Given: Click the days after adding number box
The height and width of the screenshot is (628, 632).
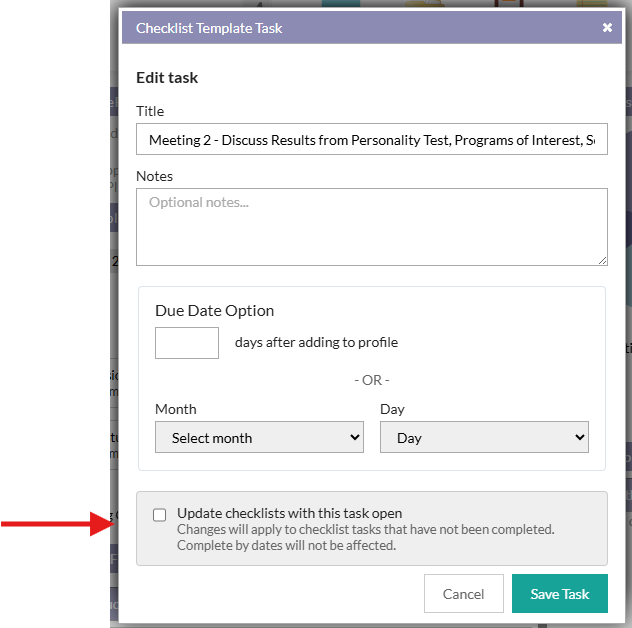Looking at the screenshot, I should coord(187,343).
